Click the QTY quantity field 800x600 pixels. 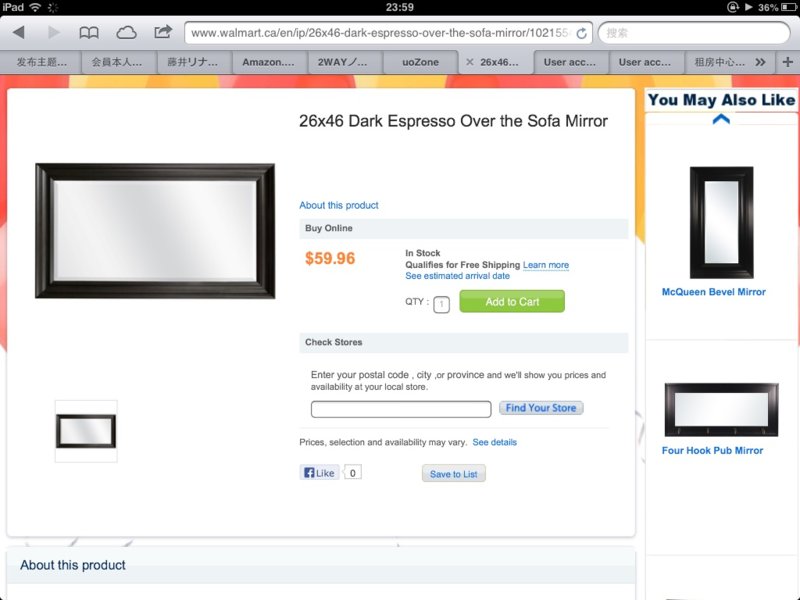pyautogui.click(x=441, y=304)
